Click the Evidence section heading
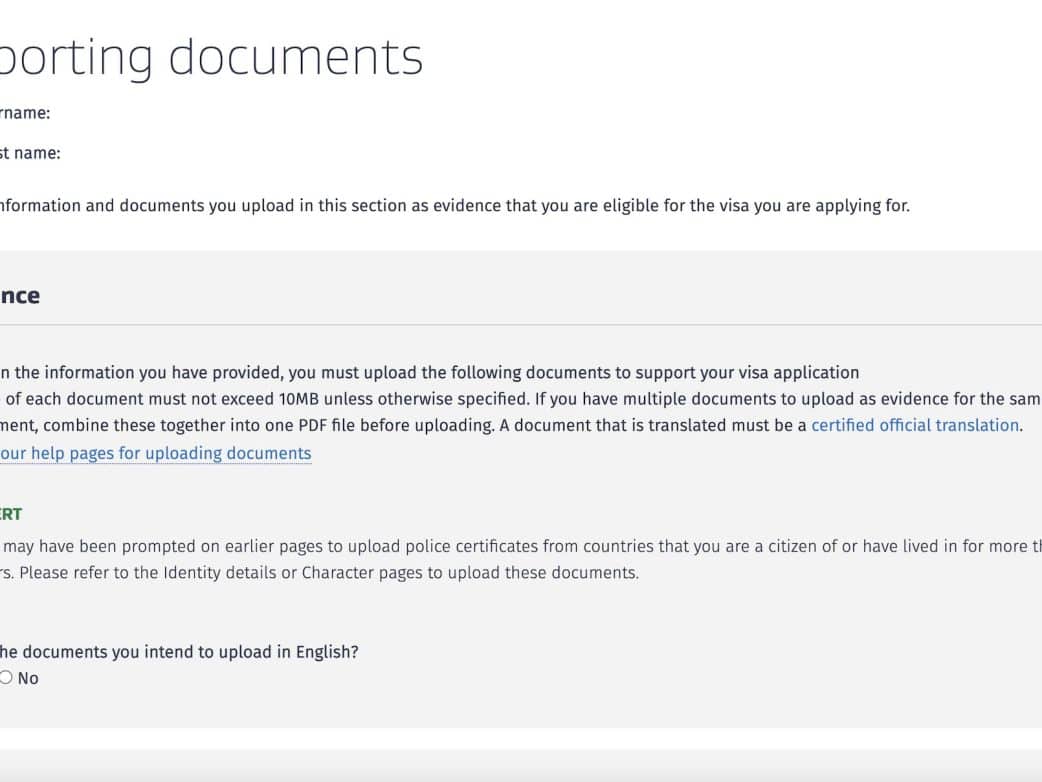 point(19,295)
